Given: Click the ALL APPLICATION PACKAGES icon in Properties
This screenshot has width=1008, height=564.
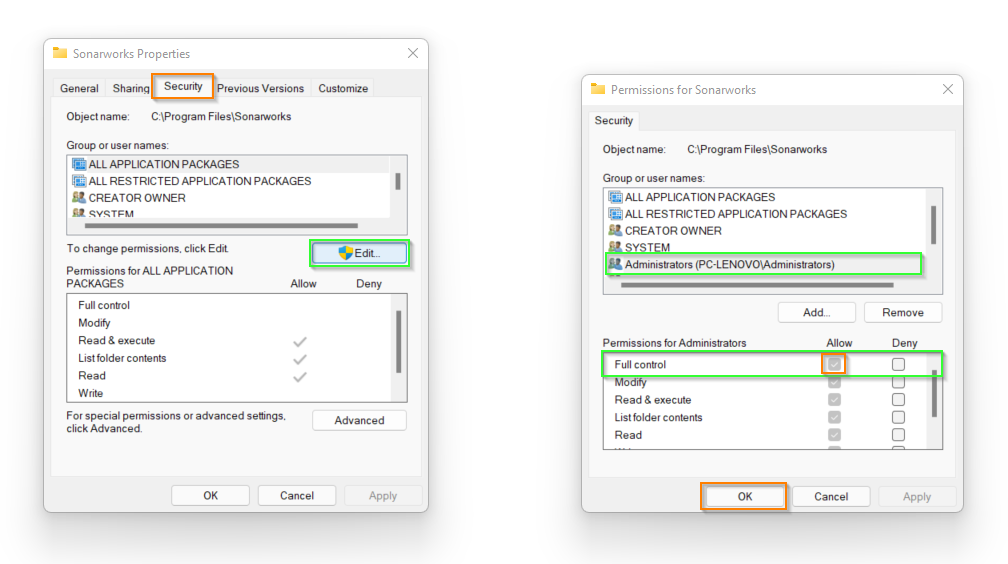Looking at the screenshot, I should point(79,164).
